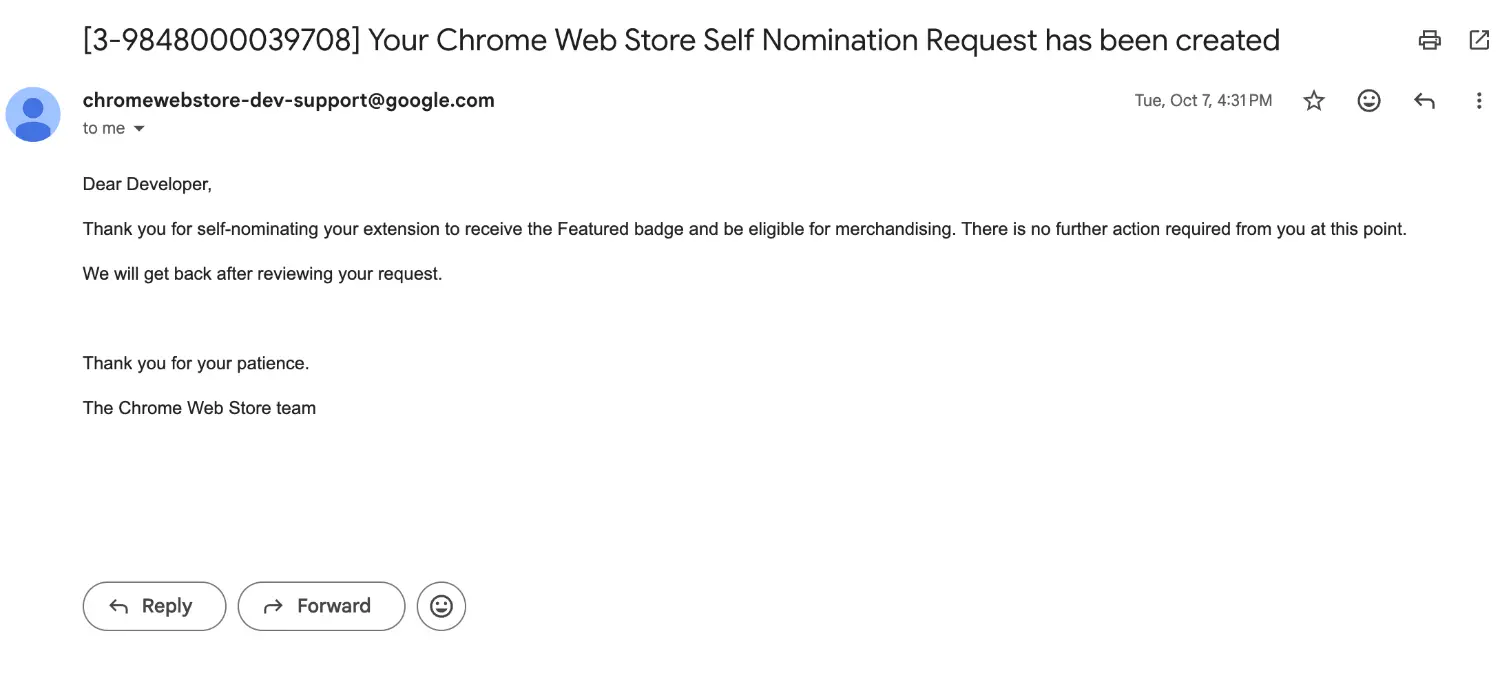The image size is (1500, 700).
Task: Click the sender address chromewebstore-dev-support@google.com
Action: pos(288,100)
